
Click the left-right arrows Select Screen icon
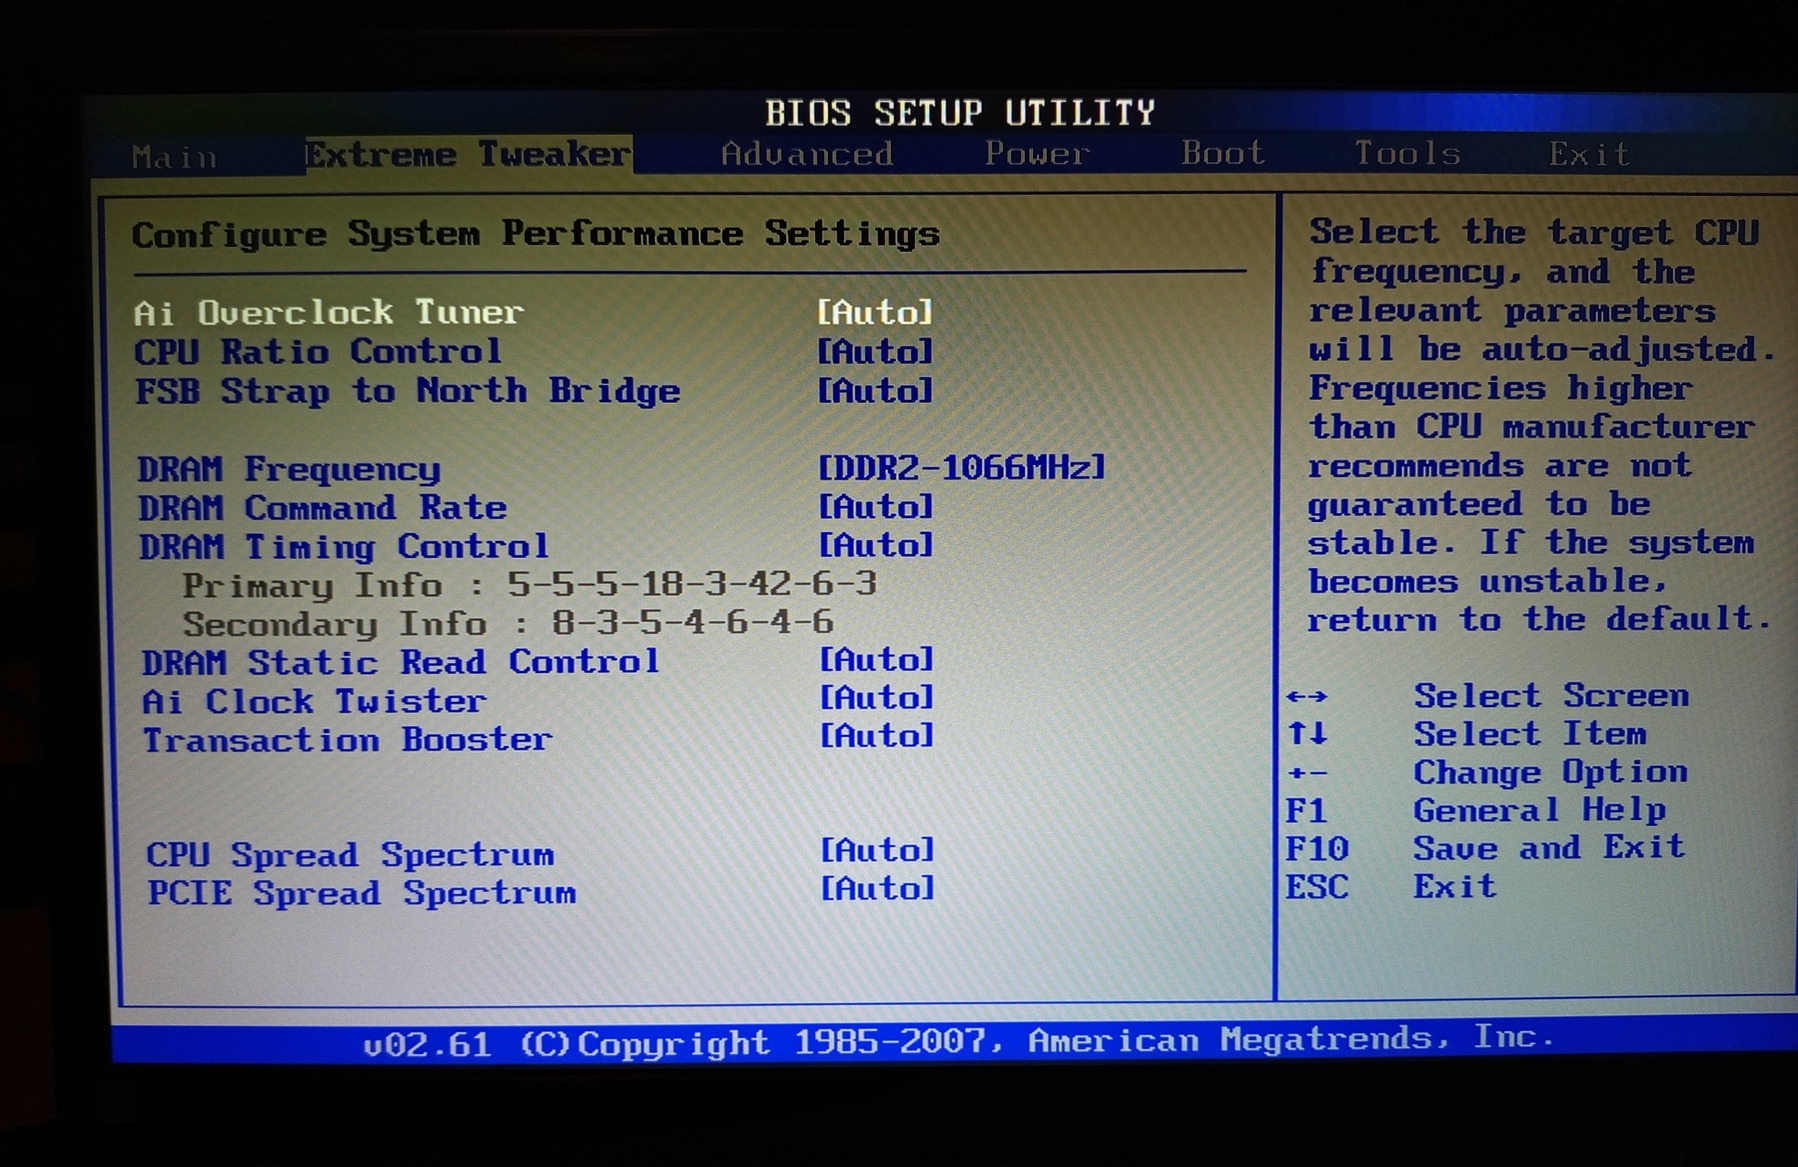pos(1307,696)
